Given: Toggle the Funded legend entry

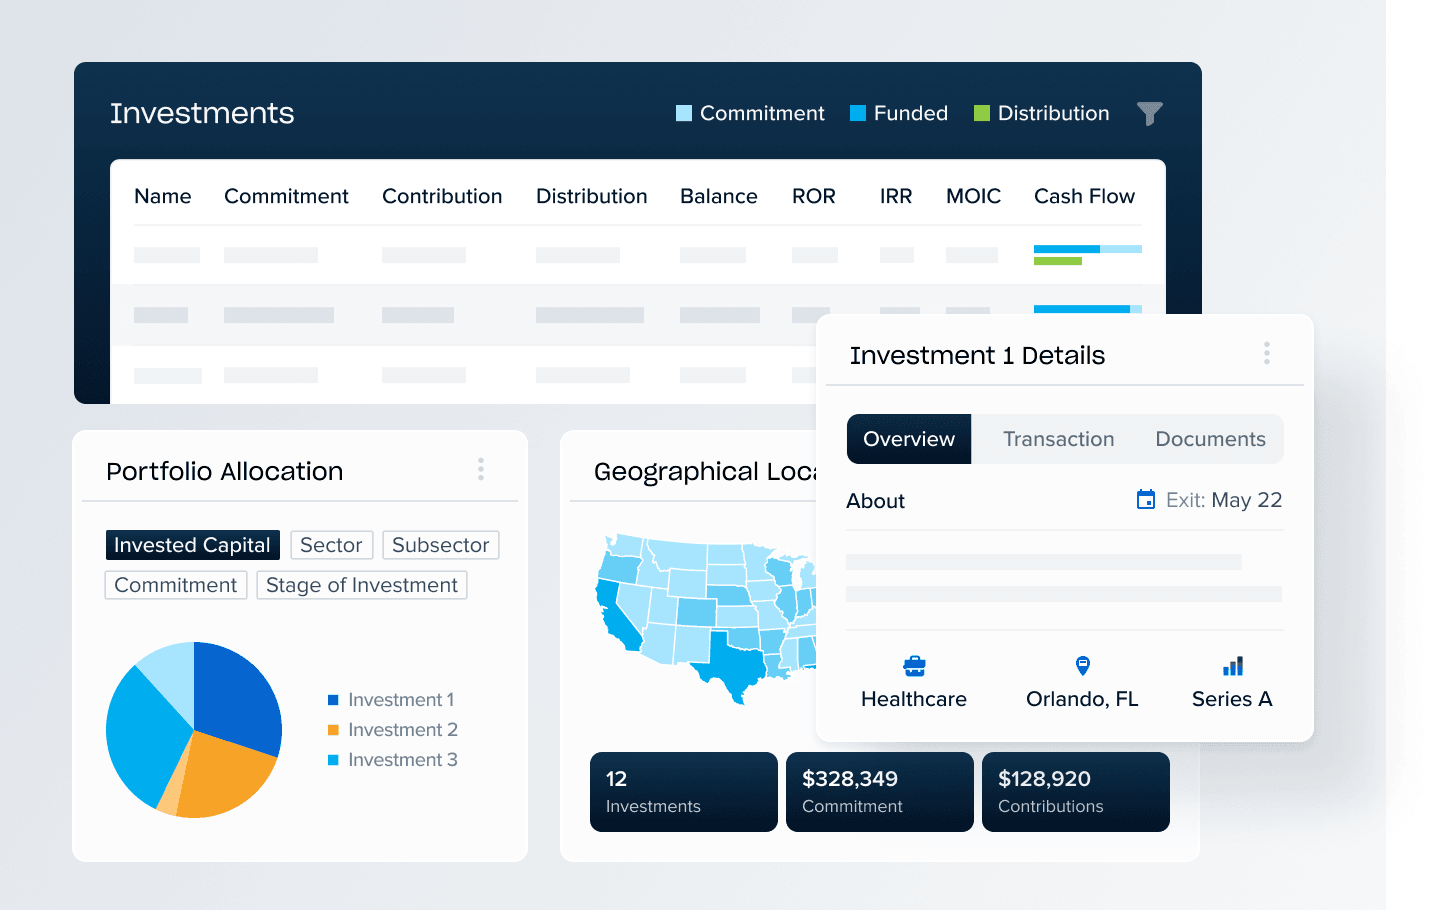Looking at the screenshot, I should (x=899, y=113).
